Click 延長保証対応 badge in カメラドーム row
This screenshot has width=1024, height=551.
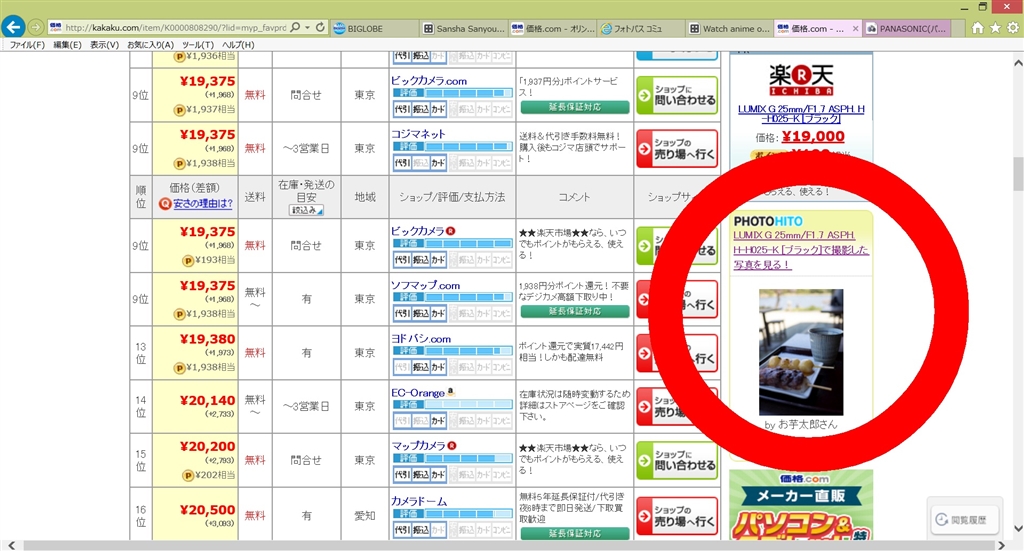(575, 533)
